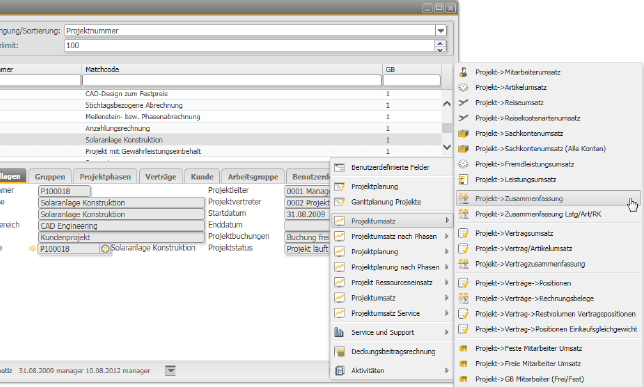Expand the highlighted Projektumsatz submenu arrow

click(447, 221)
